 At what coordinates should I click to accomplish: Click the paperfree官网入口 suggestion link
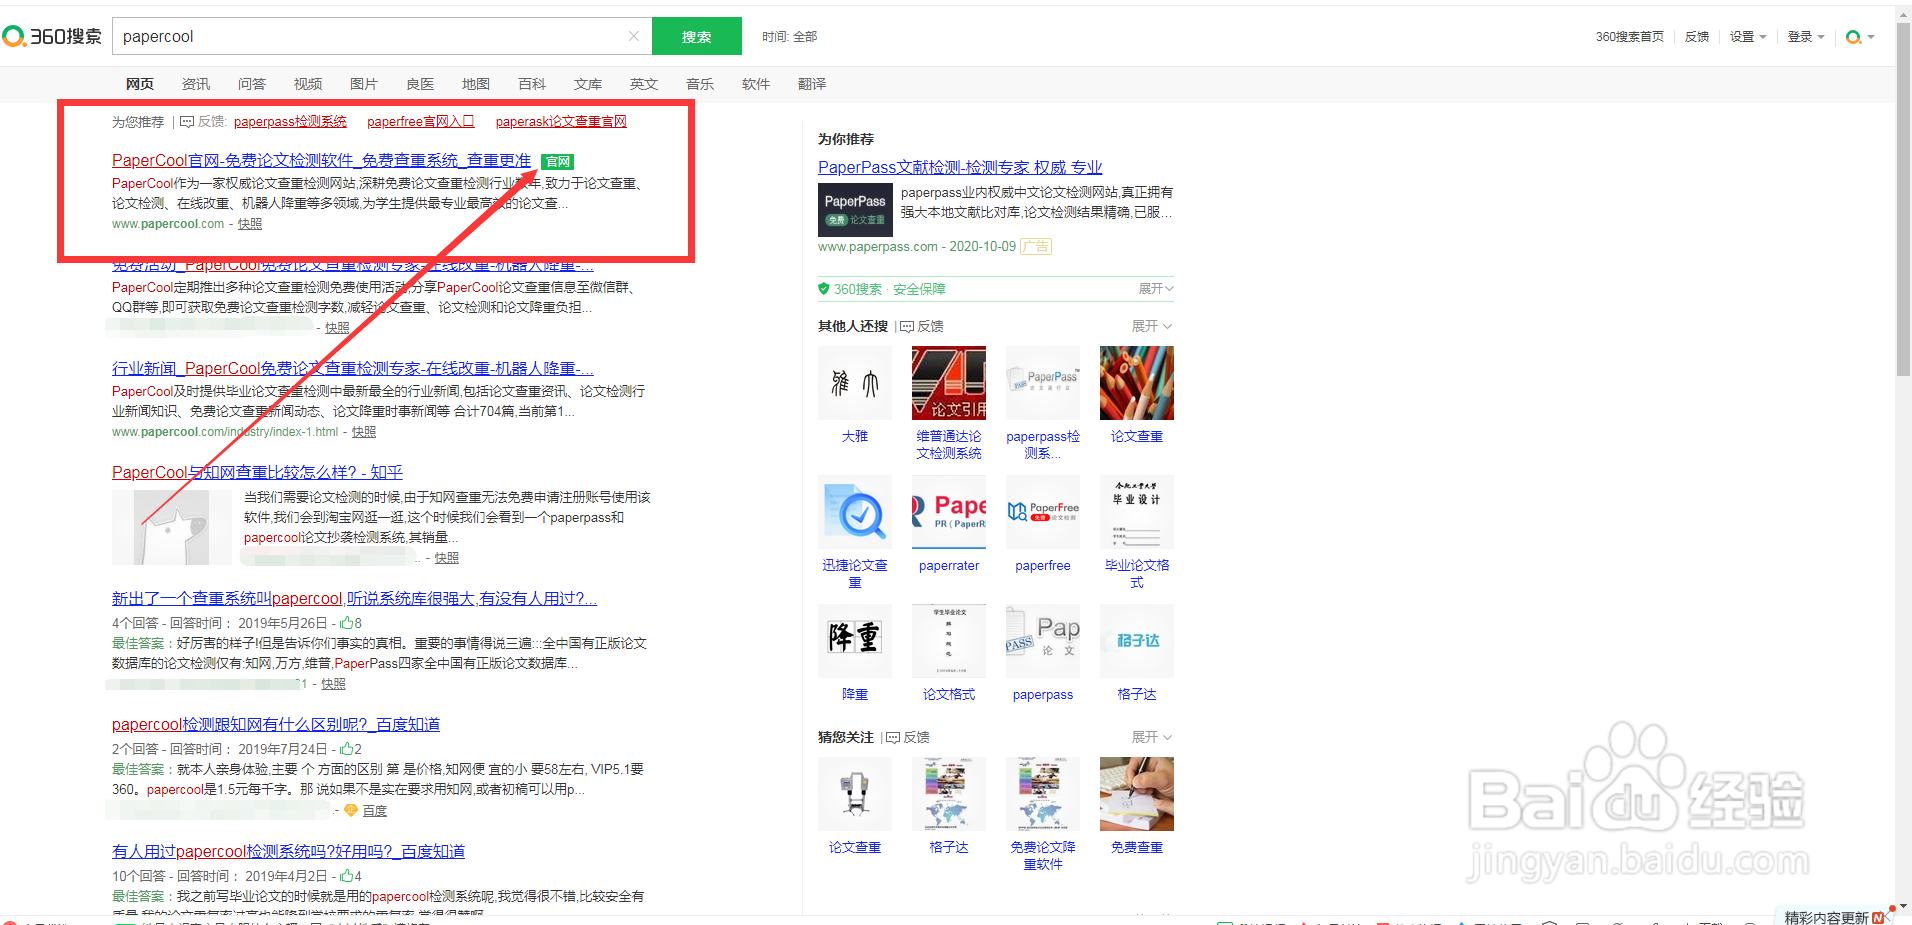[420, 121]
